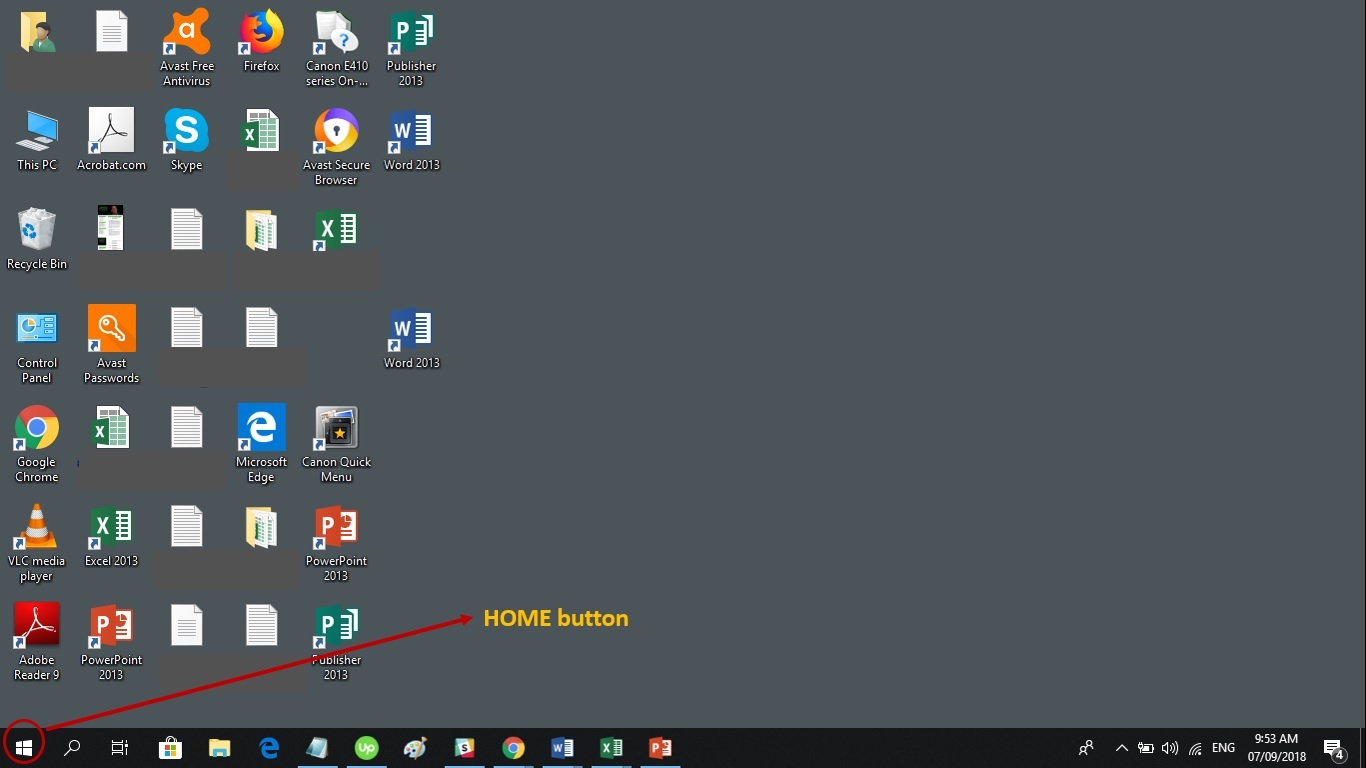1366x768 pixels.
Task: Click the ENG language indicator
Action: pyautogui.click(x=1223, y=748)
